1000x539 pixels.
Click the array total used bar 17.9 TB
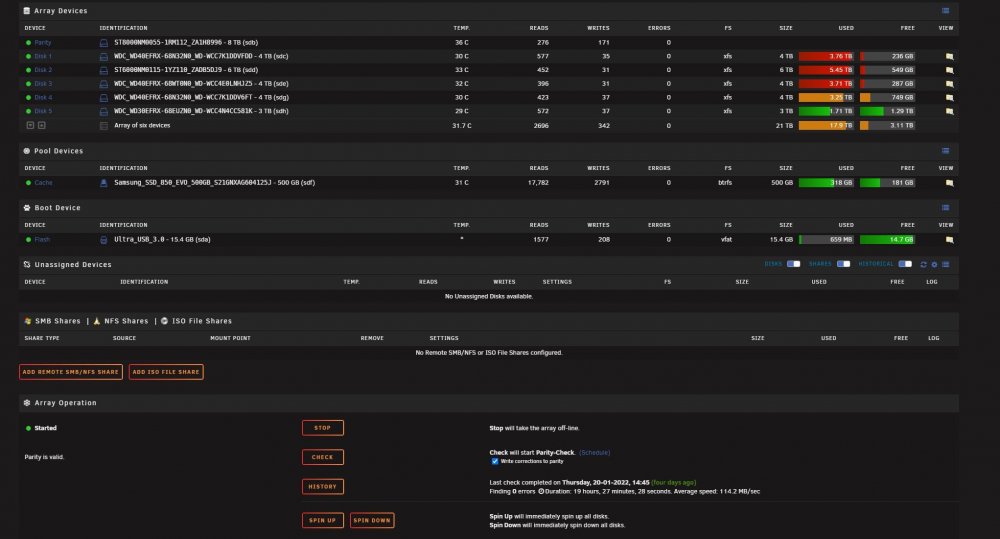click(826, 126)
